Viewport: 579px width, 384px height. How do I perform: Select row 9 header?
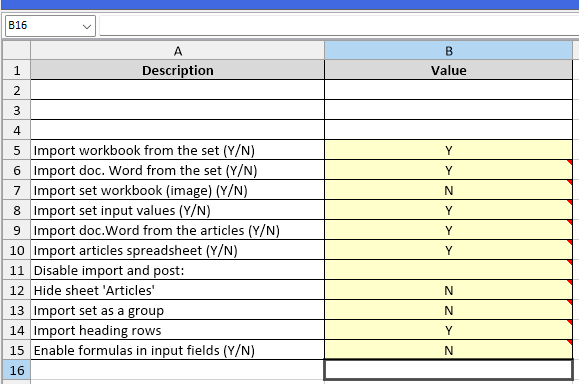point(17,230)
